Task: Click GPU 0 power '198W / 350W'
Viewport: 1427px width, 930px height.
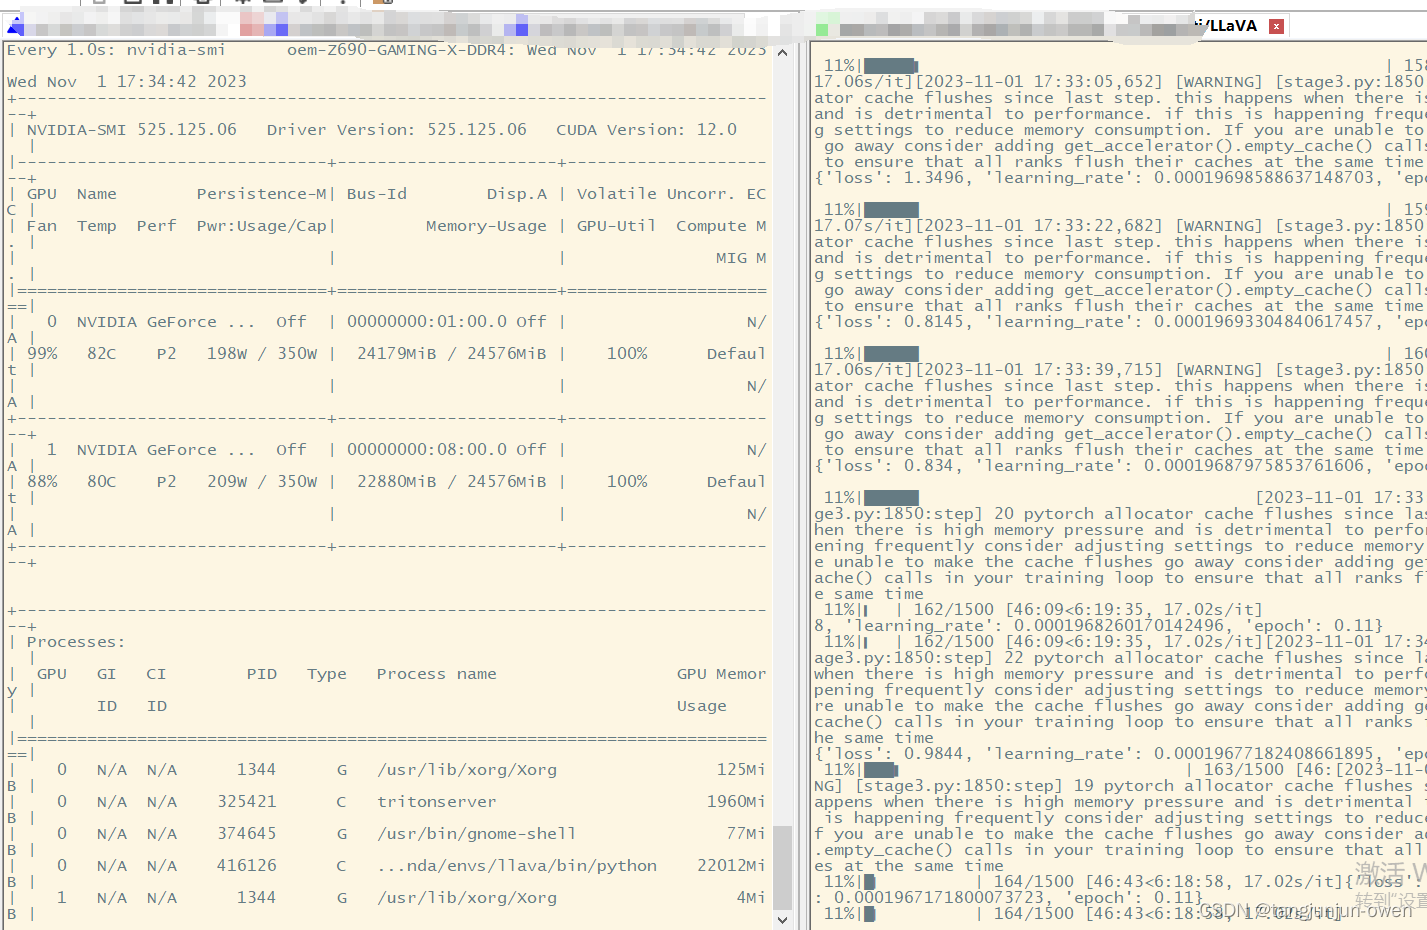Action: (x=262, y=354)
